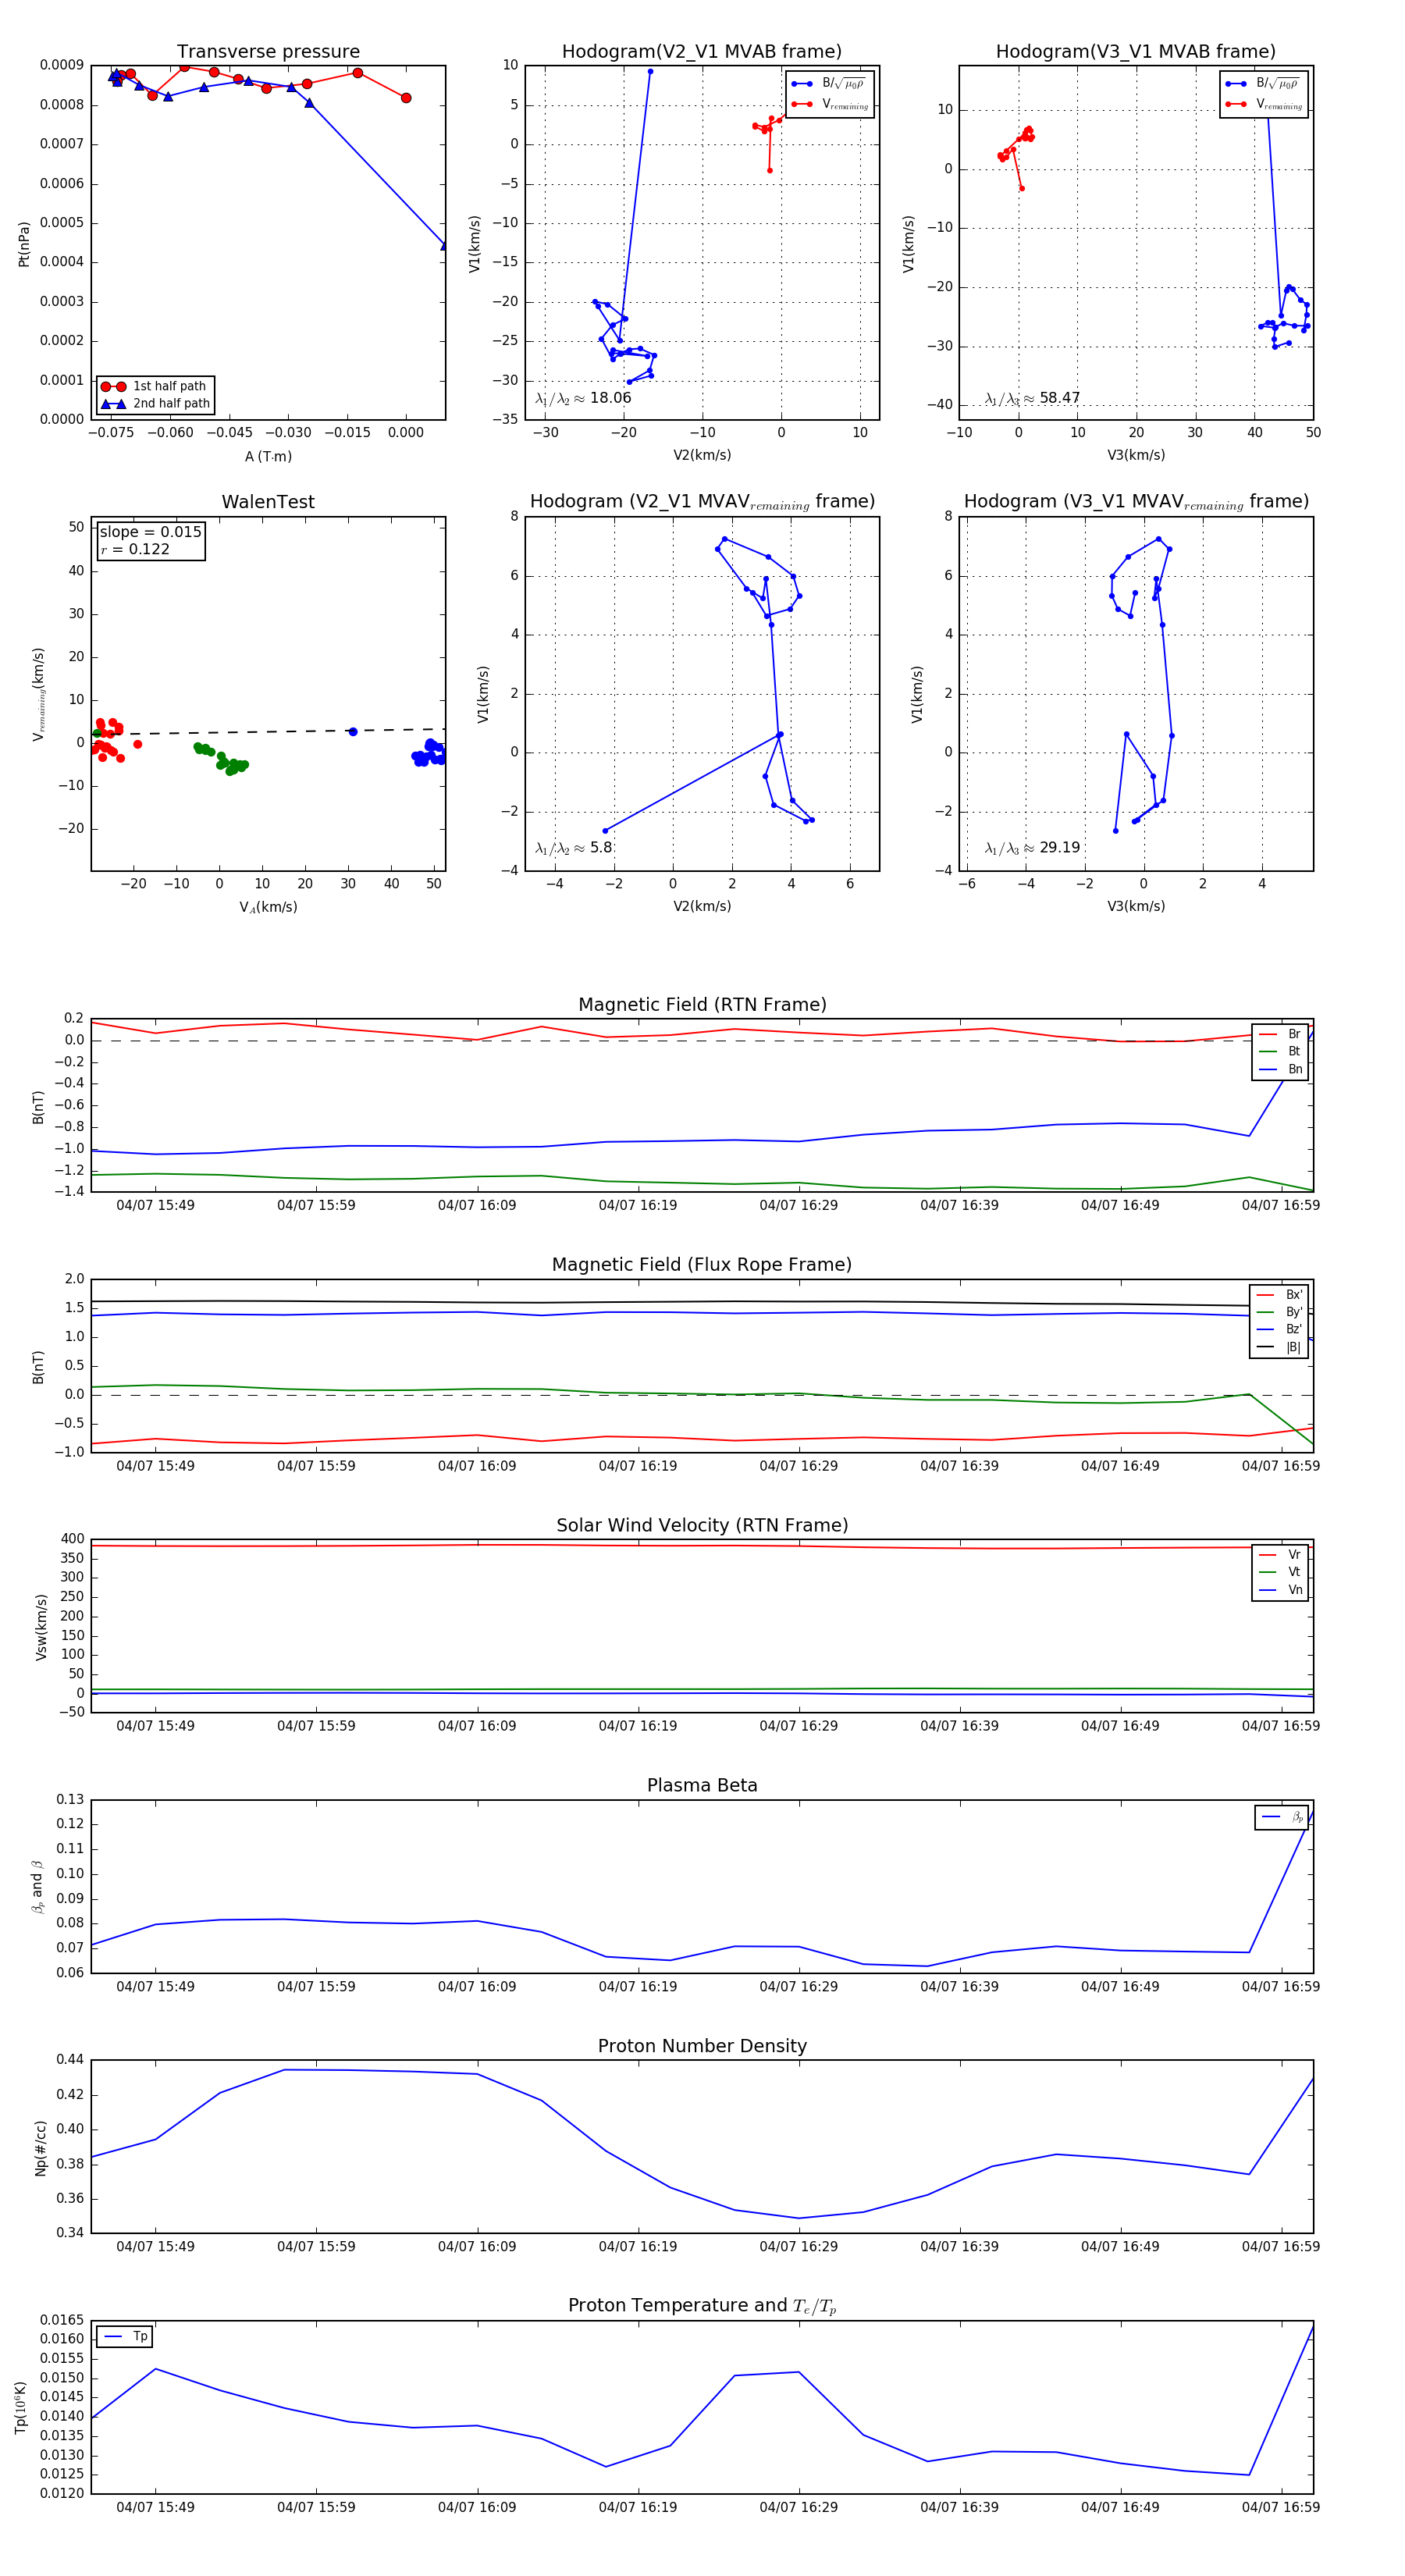This screenshot has height=2576, width=1405.
Task: Click the By' legend entry
Action: point(1280,1312)
